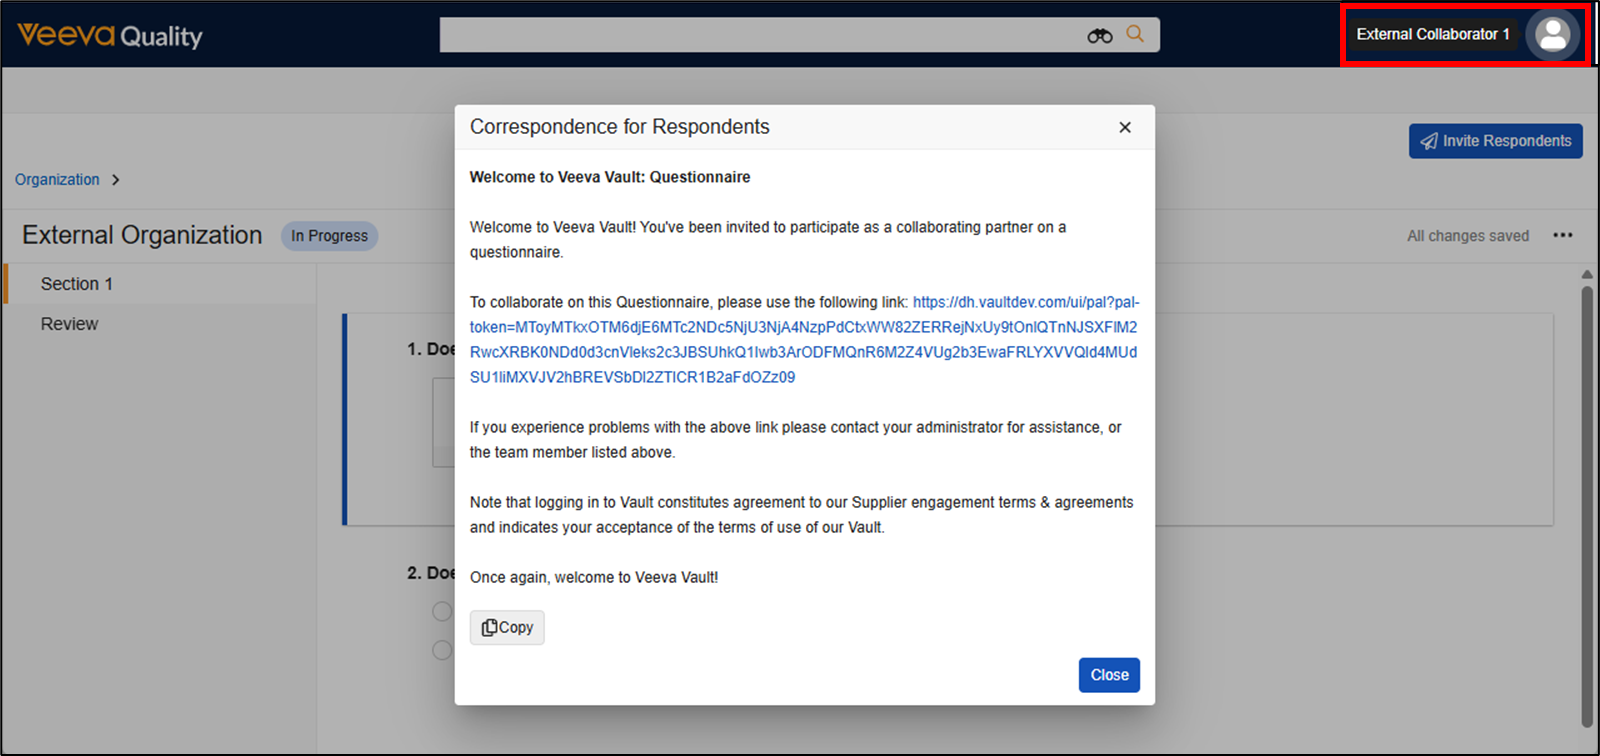This screenshot has width=1600, height=756.
Task: Follow the Organization breadcrumb link
Action: pos(57,180)
